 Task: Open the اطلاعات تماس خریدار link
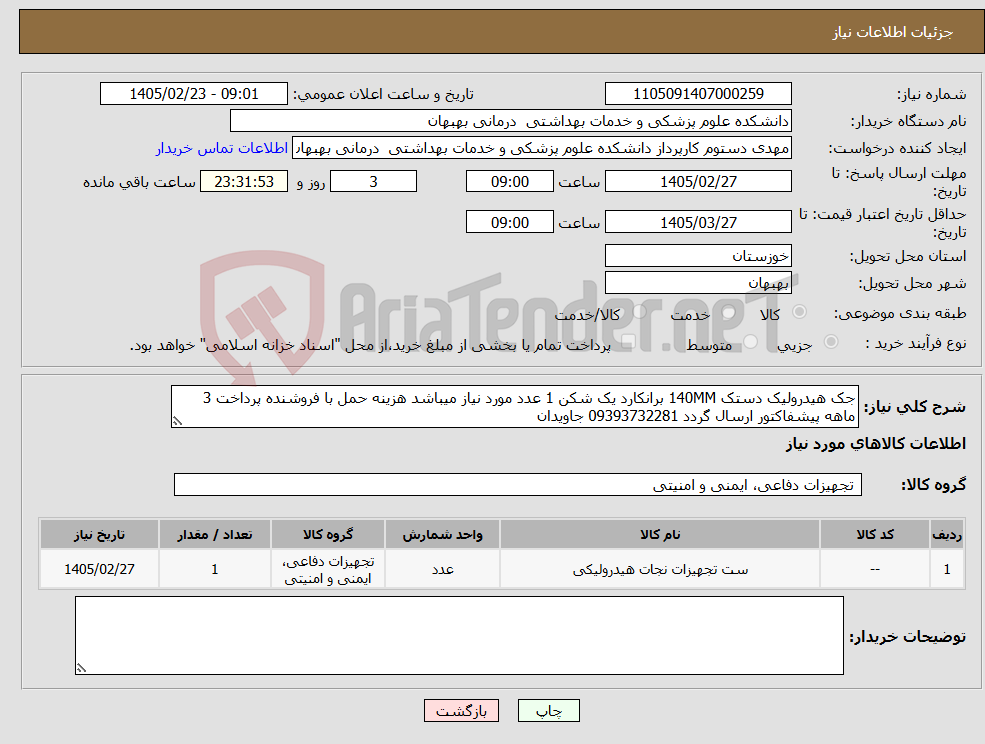point(222,148)
